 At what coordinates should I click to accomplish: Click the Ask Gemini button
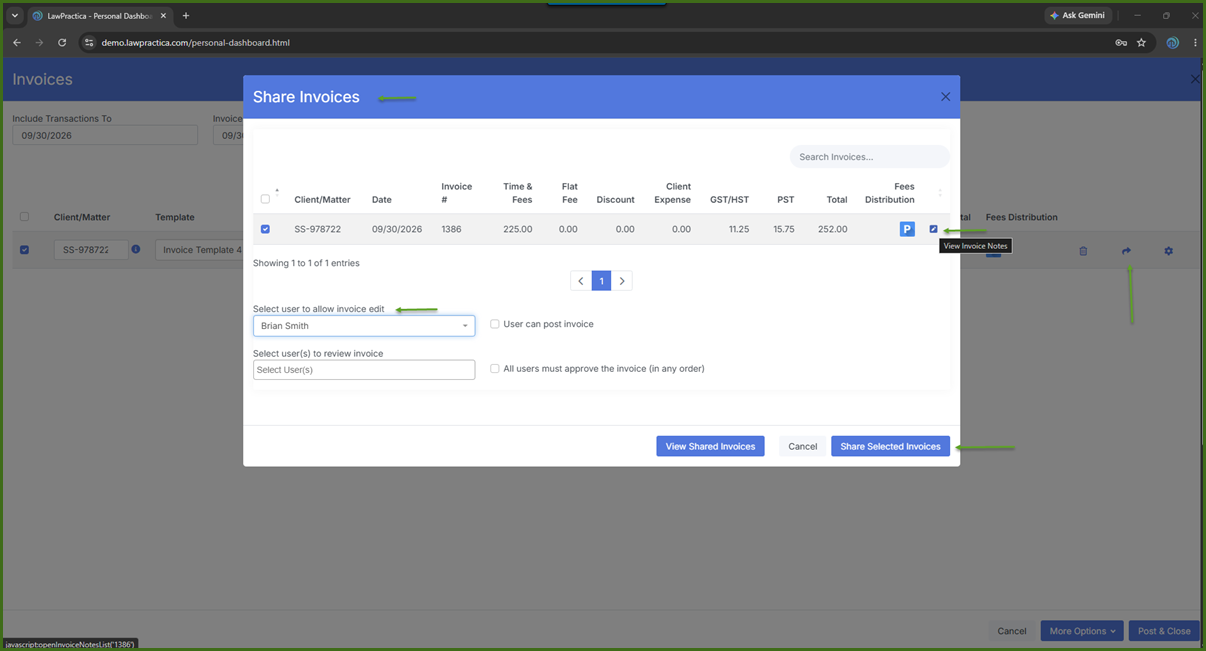(1080, 16)
